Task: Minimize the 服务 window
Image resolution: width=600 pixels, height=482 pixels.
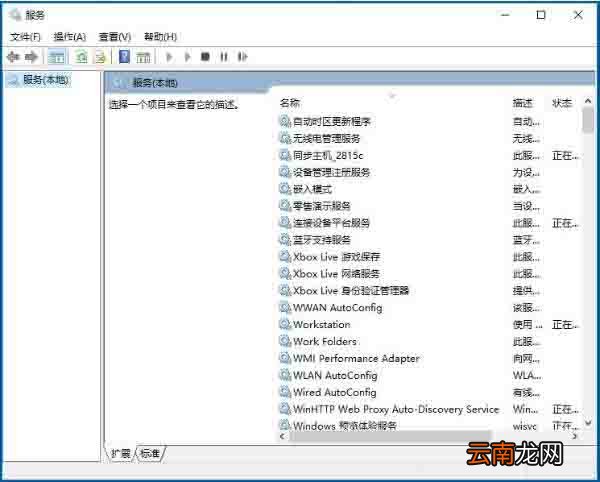Action: pos(505,15)
